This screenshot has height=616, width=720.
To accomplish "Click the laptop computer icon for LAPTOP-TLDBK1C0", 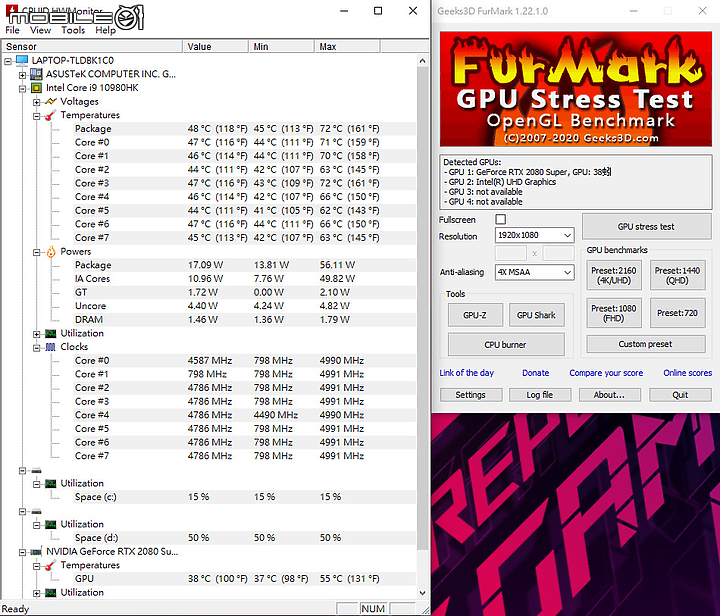I will pyautogui.click(x=22, y=60).
